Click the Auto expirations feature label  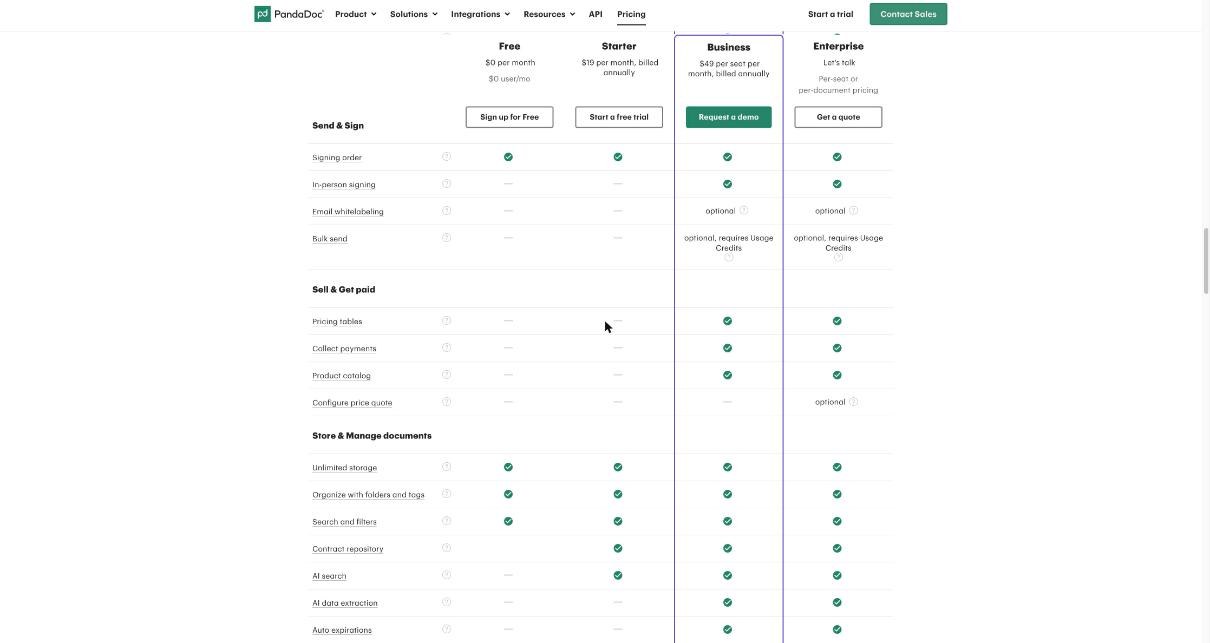(x=342, y=629)
